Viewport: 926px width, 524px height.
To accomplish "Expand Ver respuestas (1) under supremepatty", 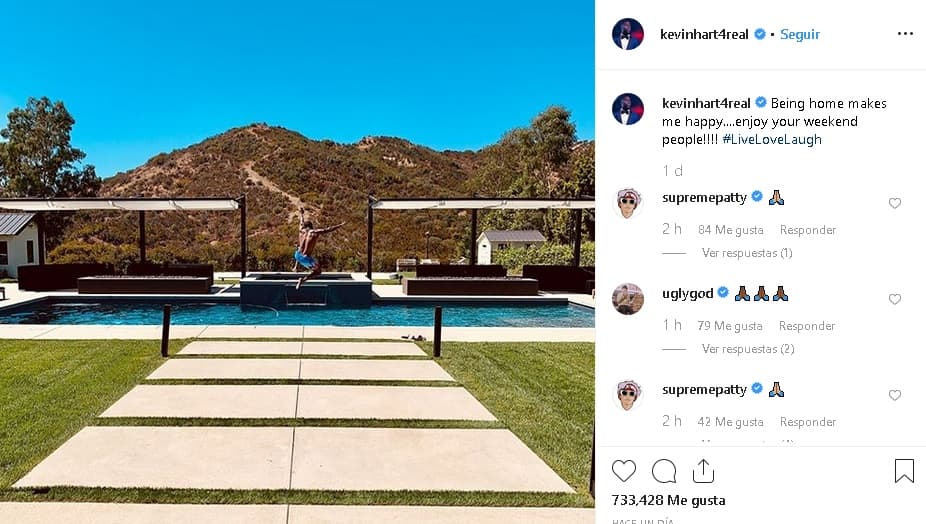I will coord(746,253).
